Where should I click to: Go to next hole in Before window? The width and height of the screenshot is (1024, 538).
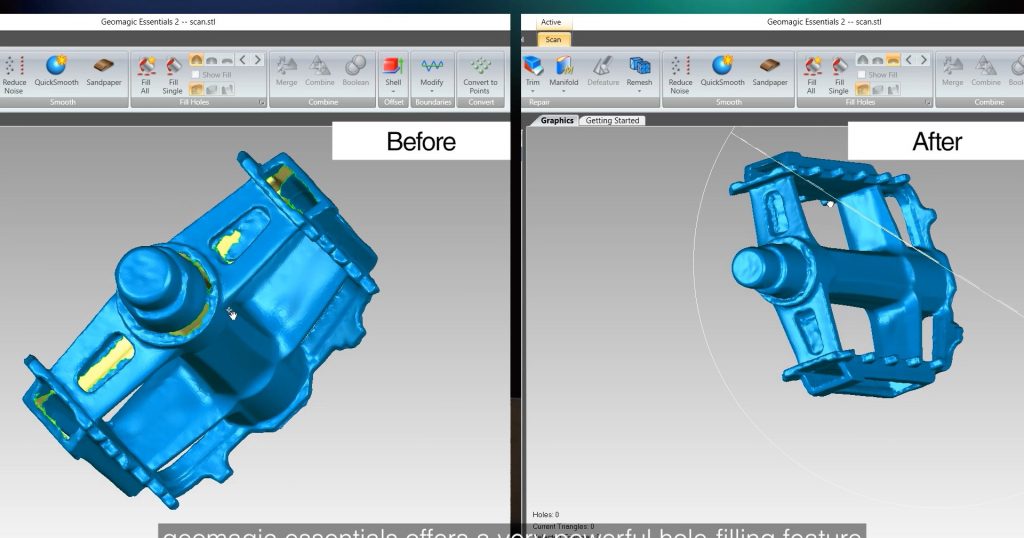tap(257, 59)
